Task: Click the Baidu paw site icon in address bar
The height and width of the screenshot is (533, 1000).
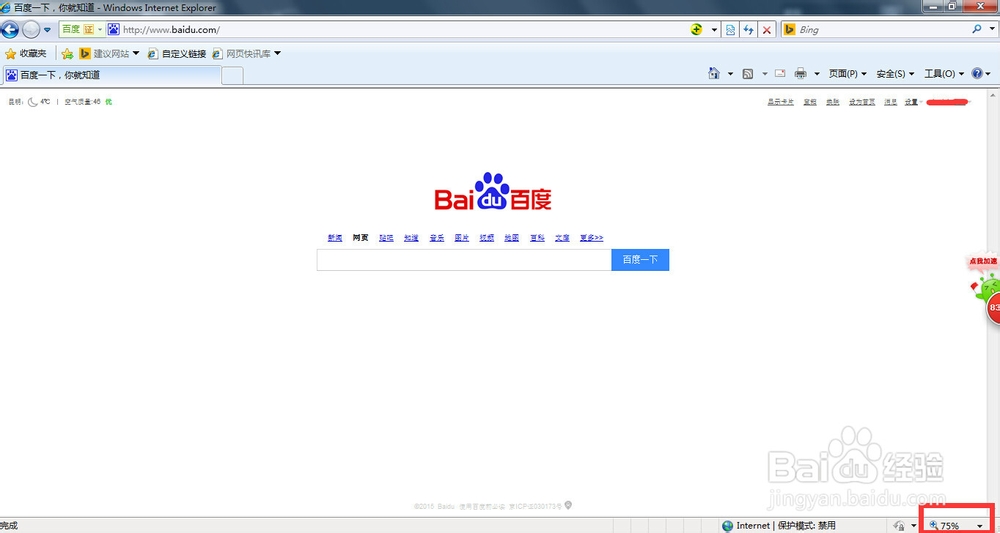Action: (114, 29)
